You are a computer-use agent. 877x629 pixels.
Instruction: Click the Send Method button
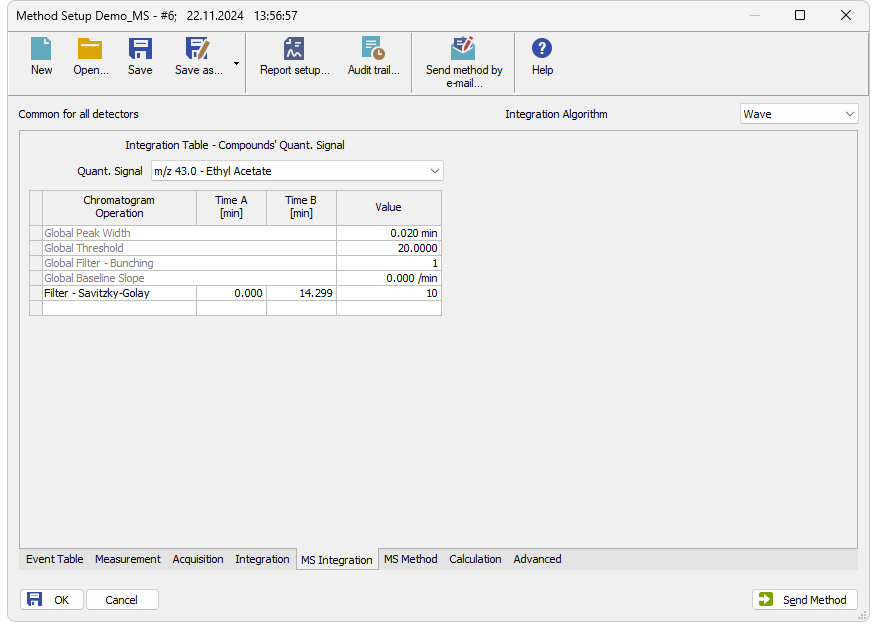(x=804, y=600)
